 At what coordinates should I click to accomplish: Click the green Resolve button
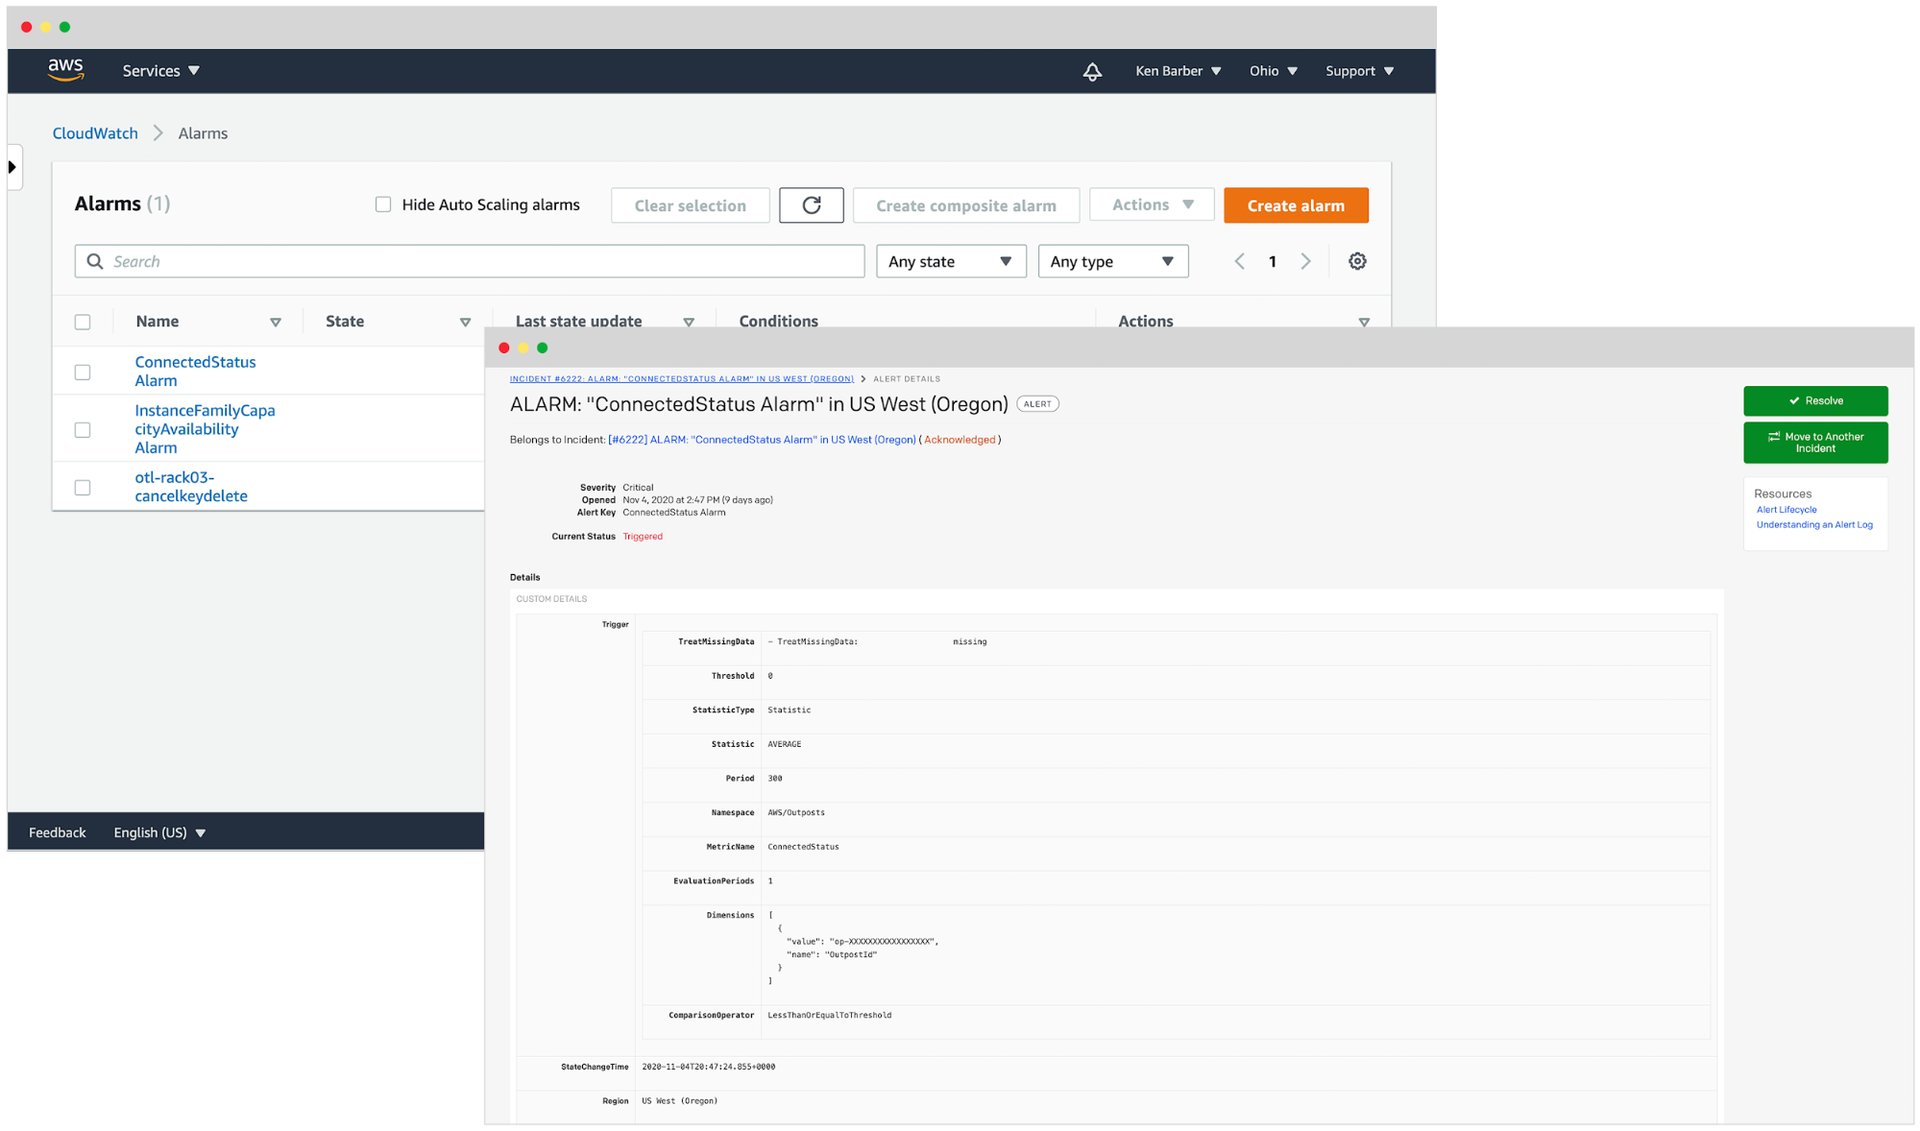pyautogui.click(x=1815, y=401)
